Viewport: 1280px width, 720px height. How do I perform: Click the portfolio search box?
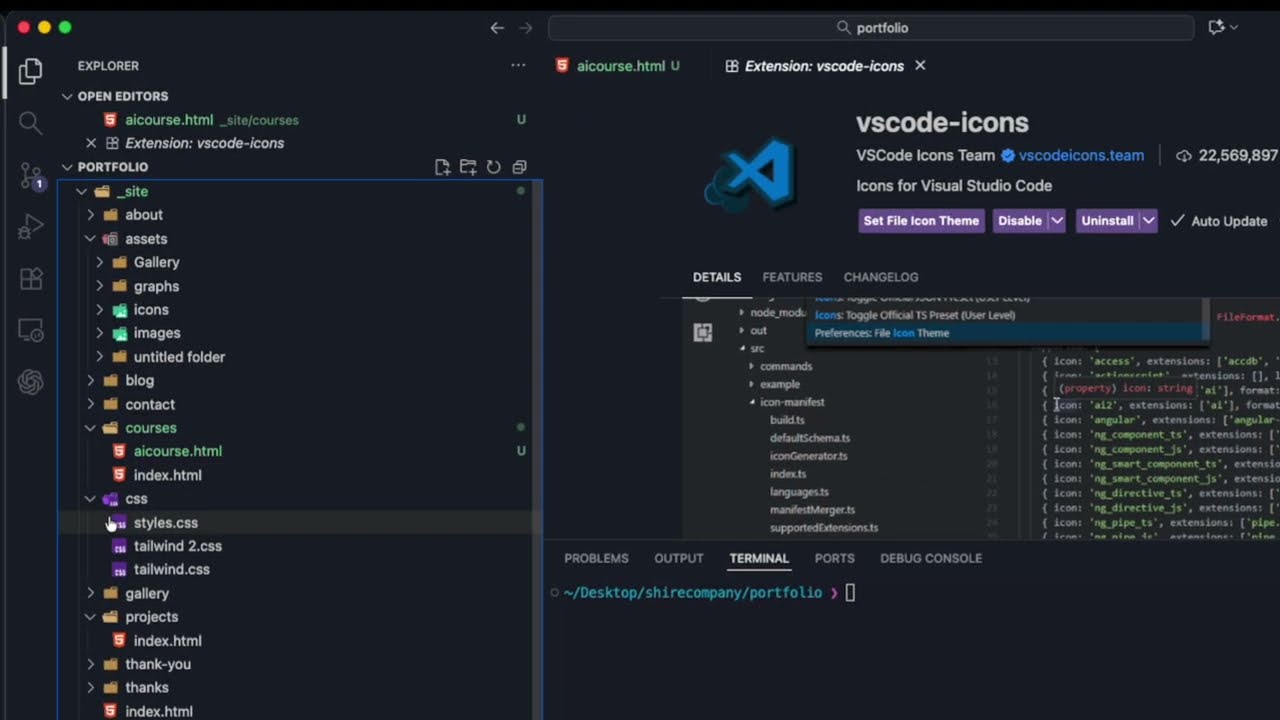pos(871,28)
